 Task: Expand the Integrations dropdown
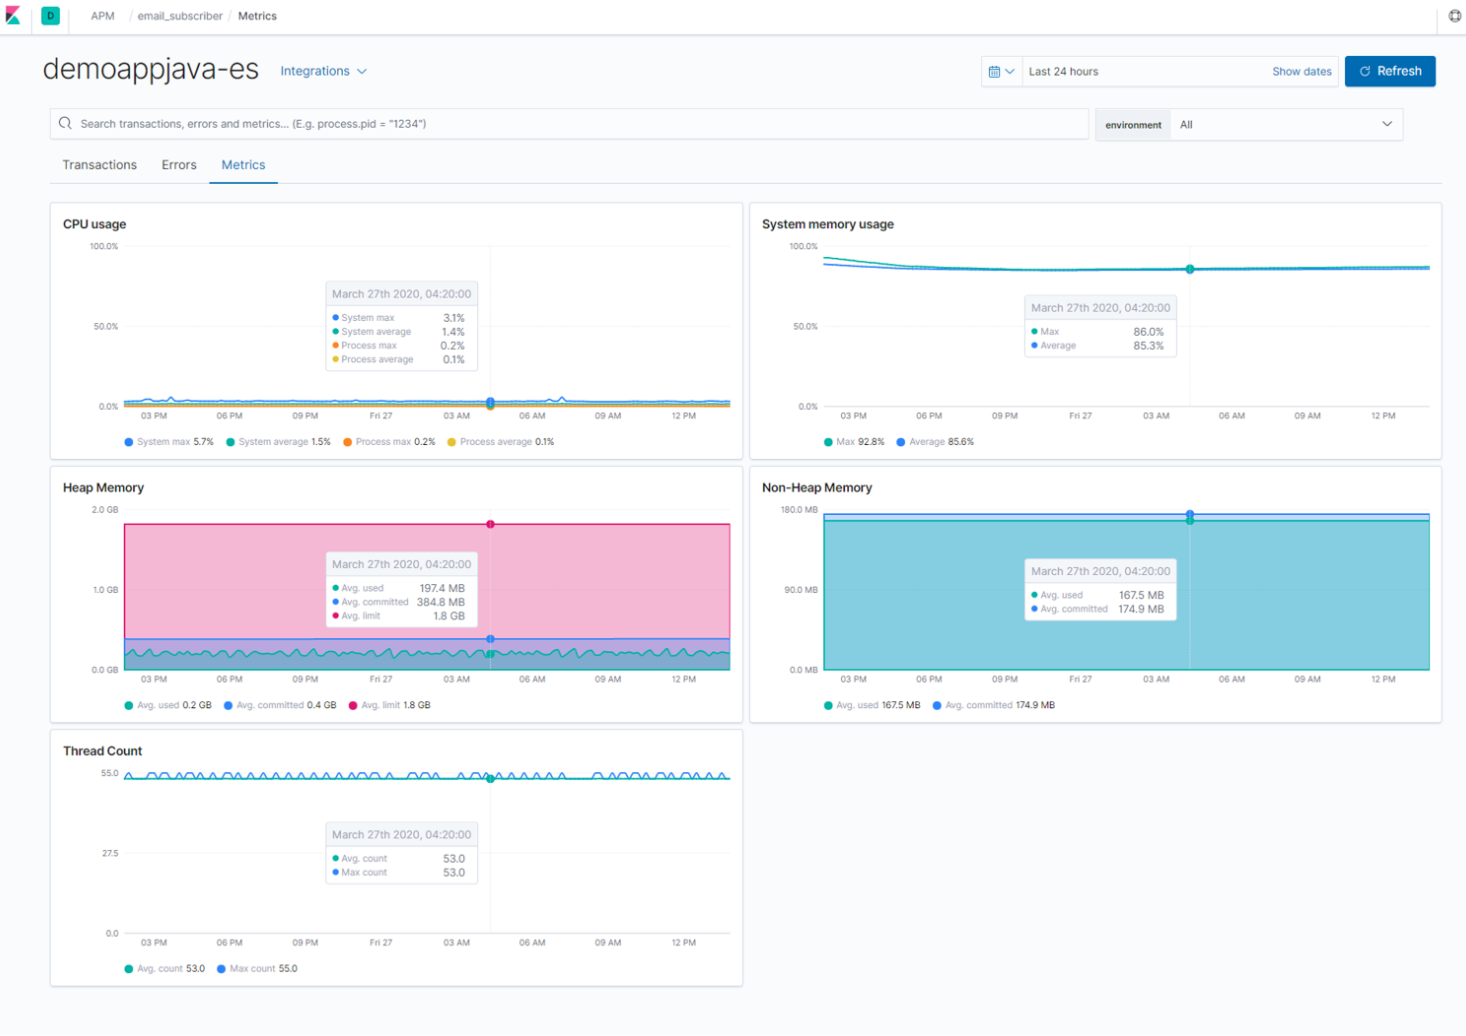pyautogui.click(x=323, y=71)
